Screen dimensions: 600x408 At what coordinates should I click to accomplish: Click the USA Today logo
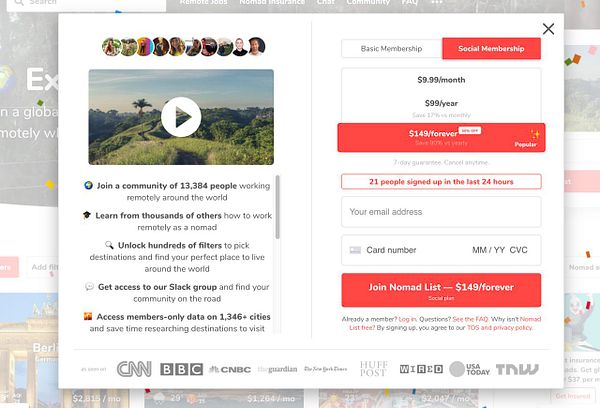point(470,369)
